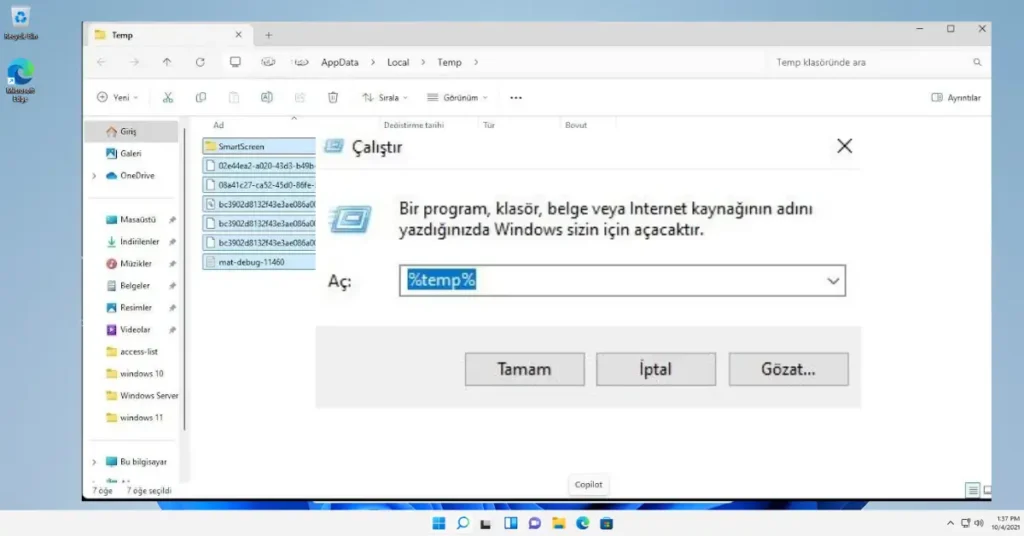Image resolution: width=1024 pixels, height=536 pixels.
Task: Open Recycle Bin desktop icon
Action: click(20, 24)
